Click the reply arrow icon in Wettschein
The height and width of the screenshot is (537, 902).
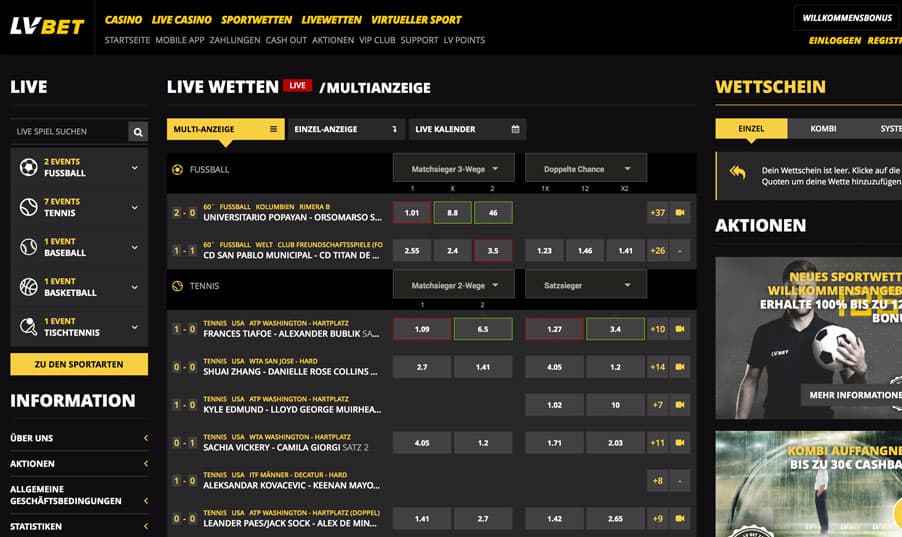737,172
